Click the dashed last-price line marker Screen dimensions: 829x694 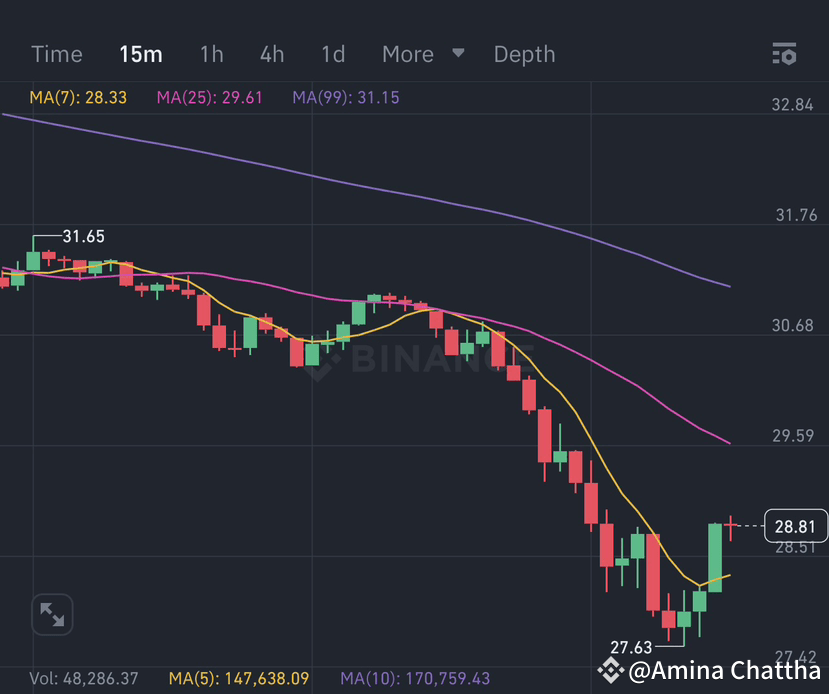pos(750,524)
